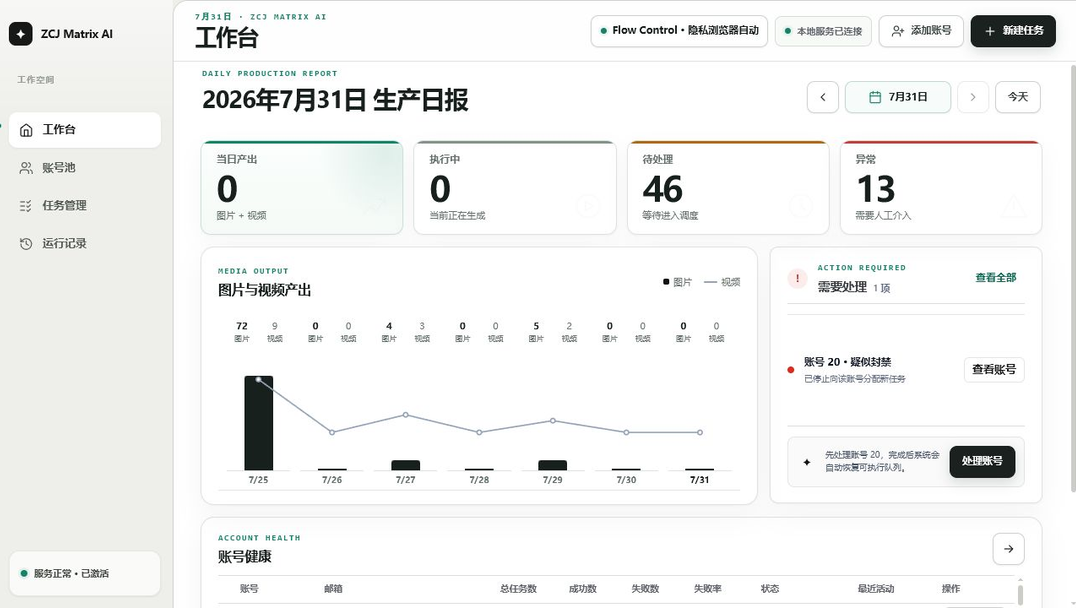
Task: Click the 7/25 black bar in chart
Action: (259, 423)
